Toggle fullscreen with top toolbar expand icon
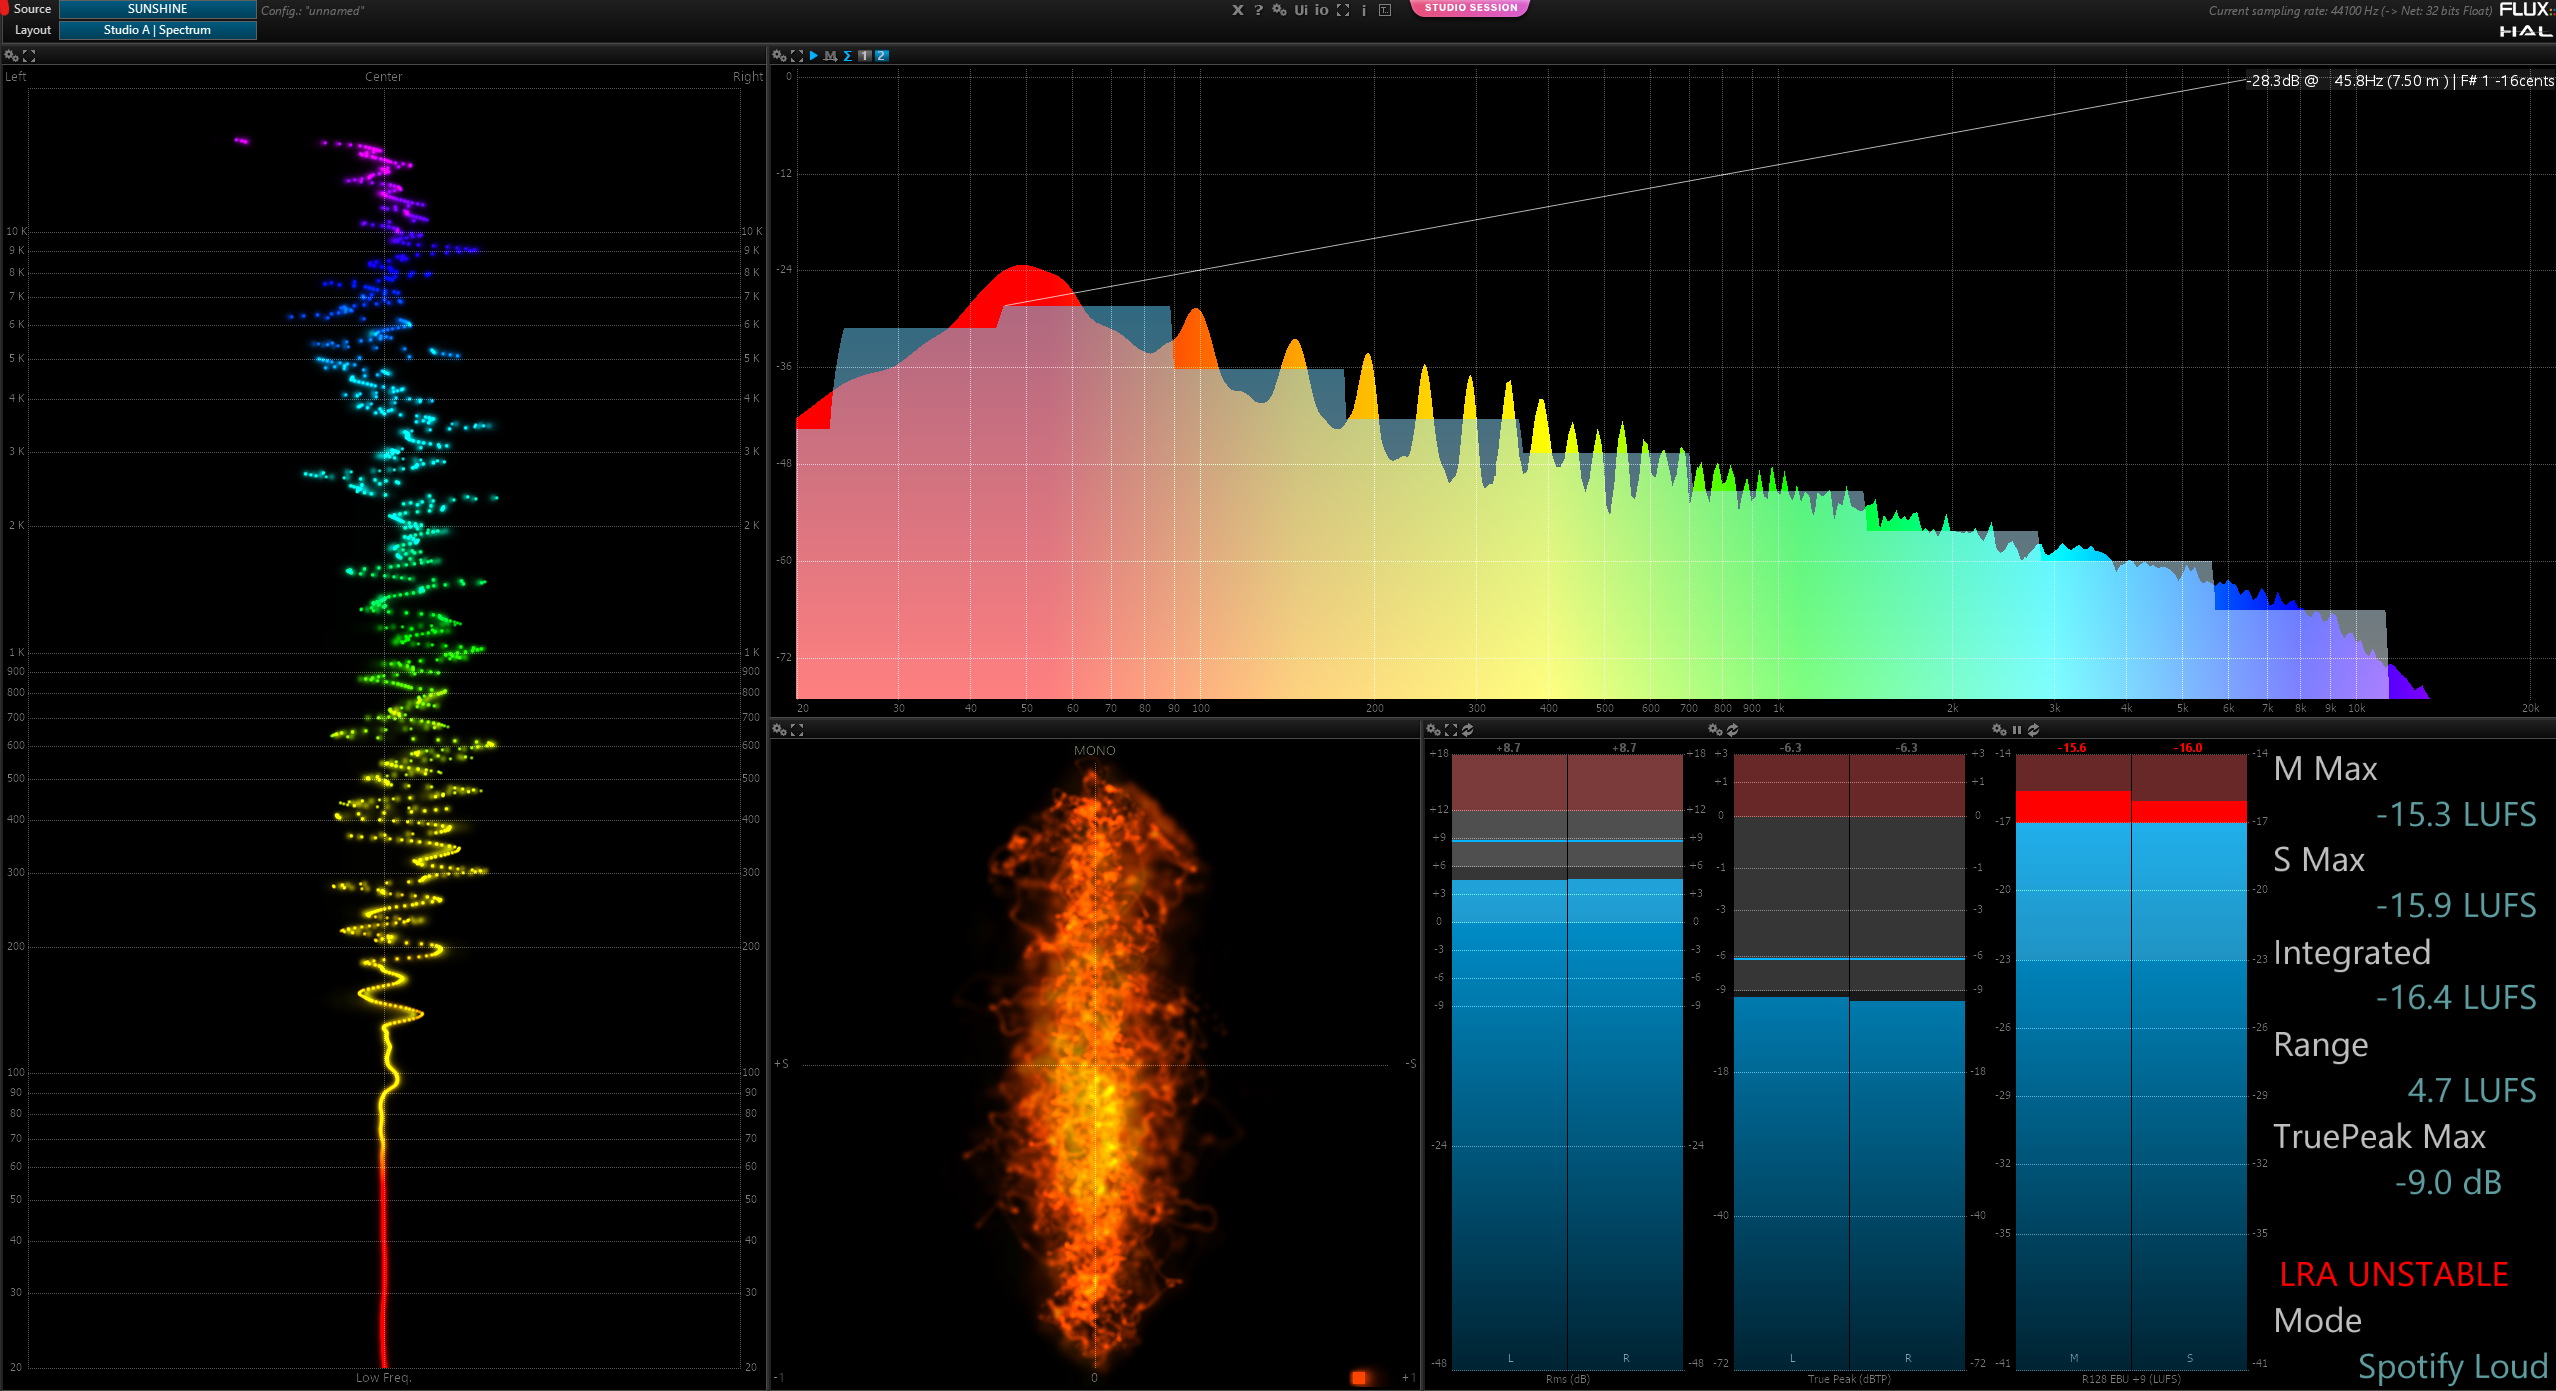This screenshot has width=2556, height=1391. (x=1343, y=10)
